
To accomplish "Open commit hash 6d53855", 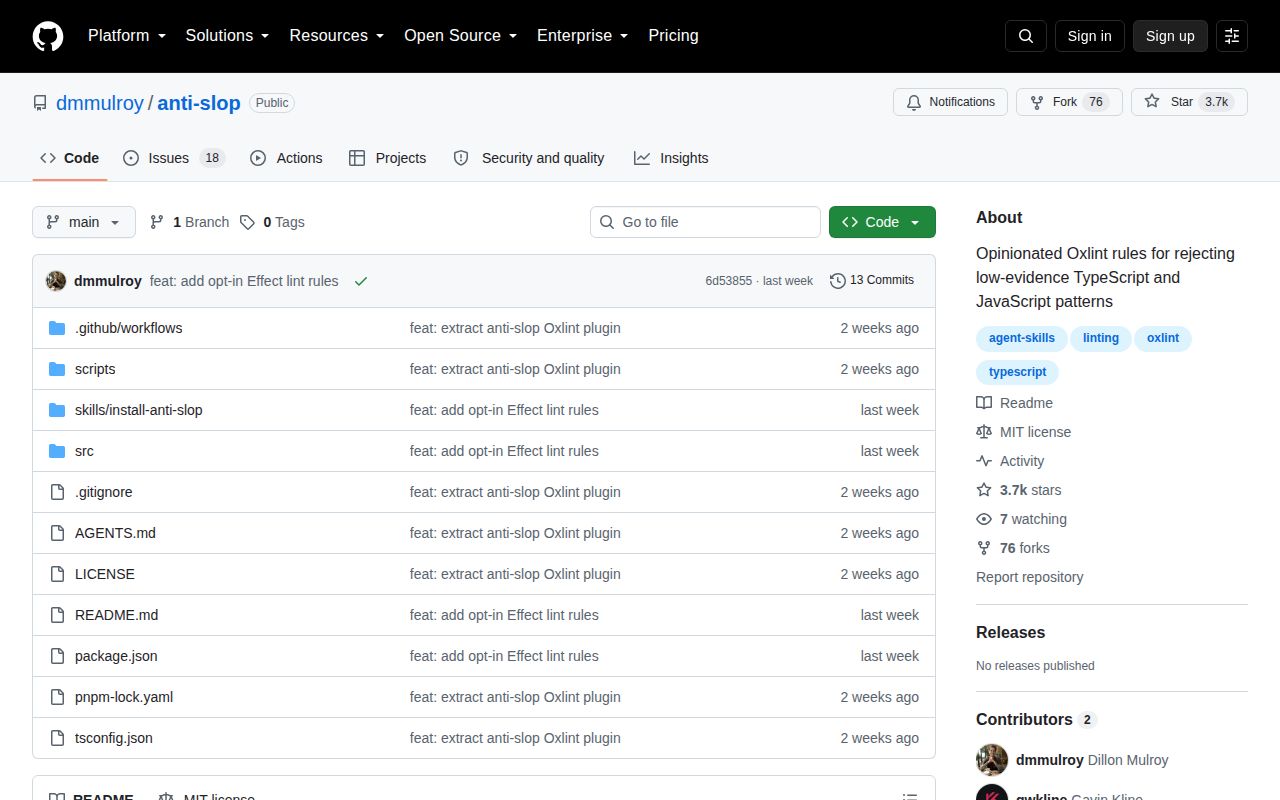I will coord(728,281).
